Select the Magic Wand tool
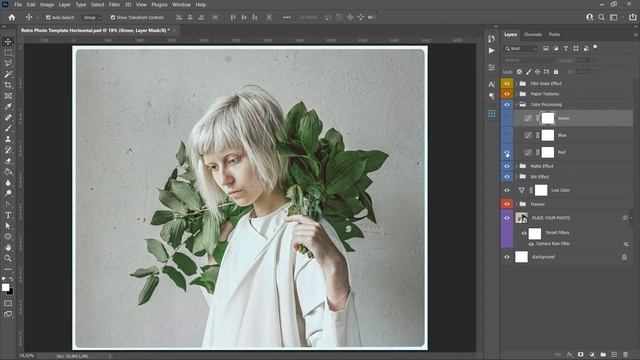Viewport: 640px width, 360px height. point(8,74)
